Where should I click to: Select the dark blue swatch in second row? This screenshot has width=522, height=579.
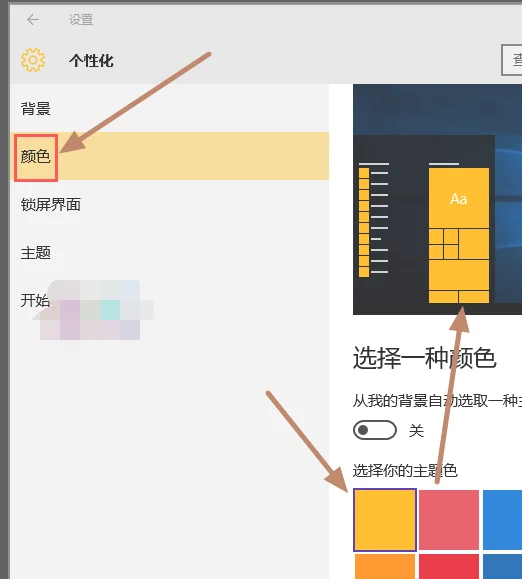pos(502,566)
